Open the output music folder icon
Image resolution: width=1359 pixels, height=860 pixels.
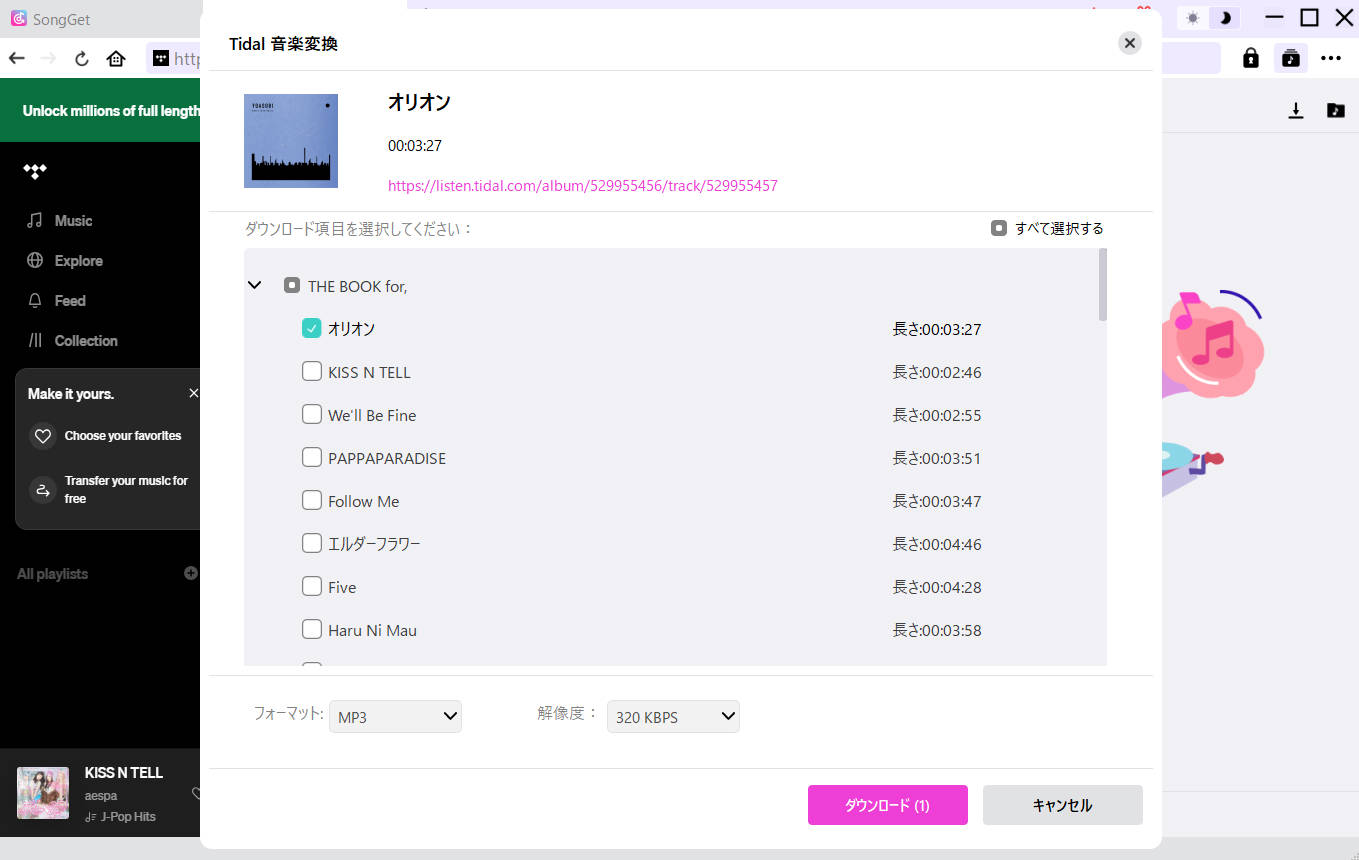tap(1336, 110)
